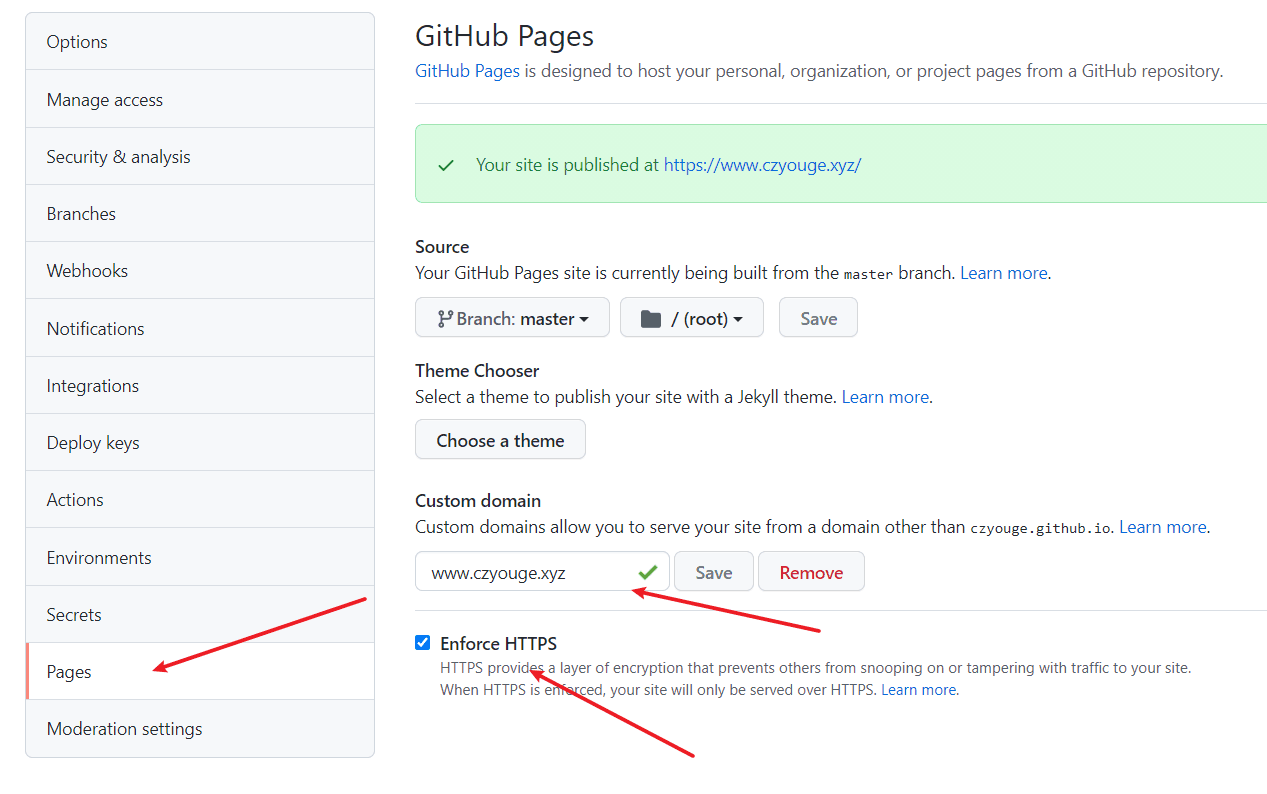Click the green domain verified checkmark
Screen dimensions: 1267x794
(648, 572)
